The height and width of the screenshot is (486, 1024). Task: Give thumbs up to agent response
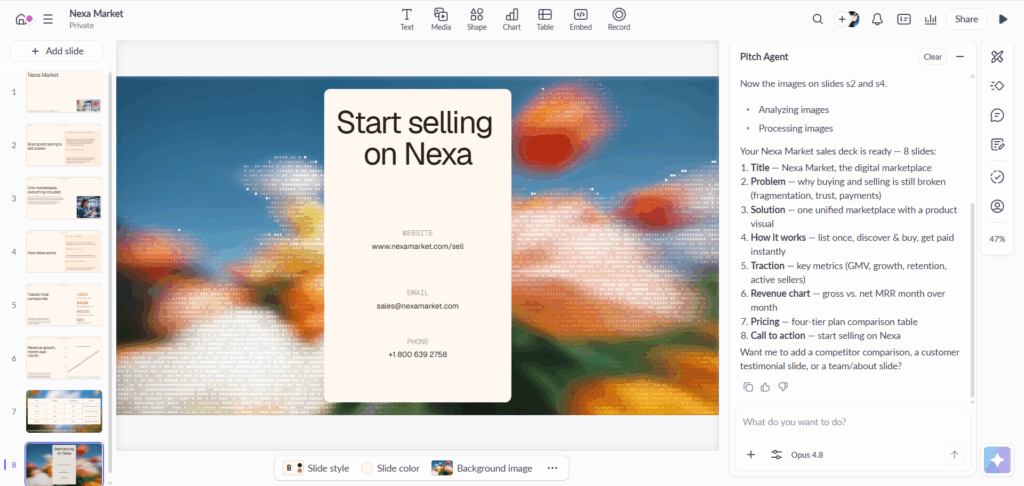coord(765,387)
